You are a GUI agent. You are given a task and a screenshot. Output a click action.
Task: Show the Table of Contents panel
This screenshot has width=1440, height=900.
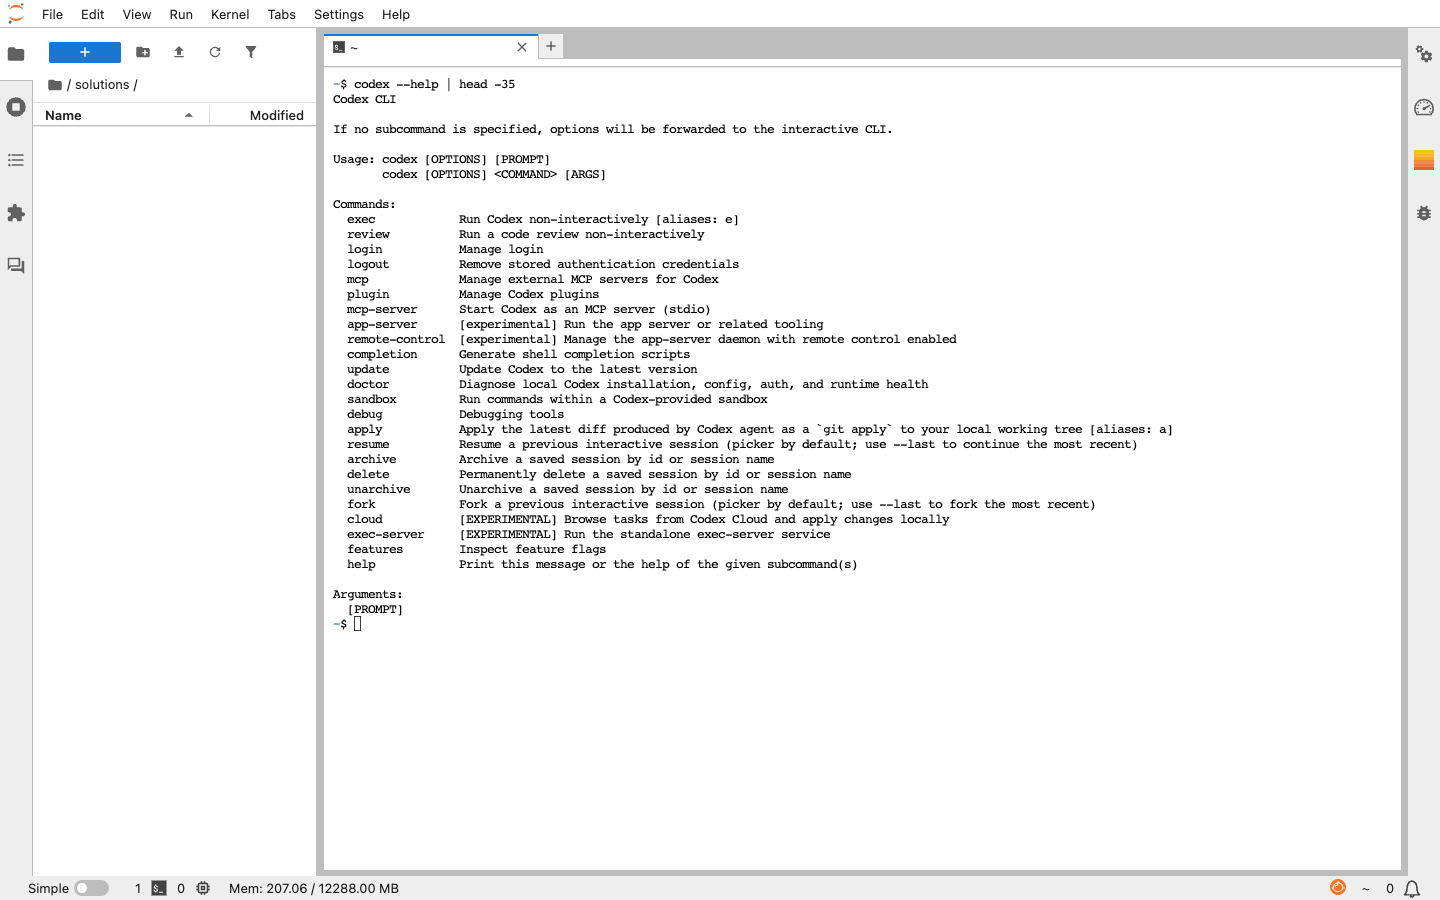click(16, 160)
